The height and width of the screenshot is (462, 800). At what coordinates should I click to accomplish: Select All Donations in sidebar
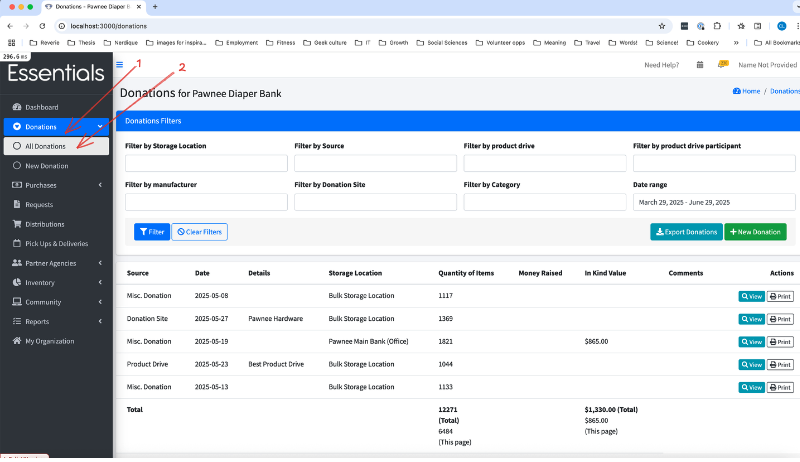[x=56, y=146]
